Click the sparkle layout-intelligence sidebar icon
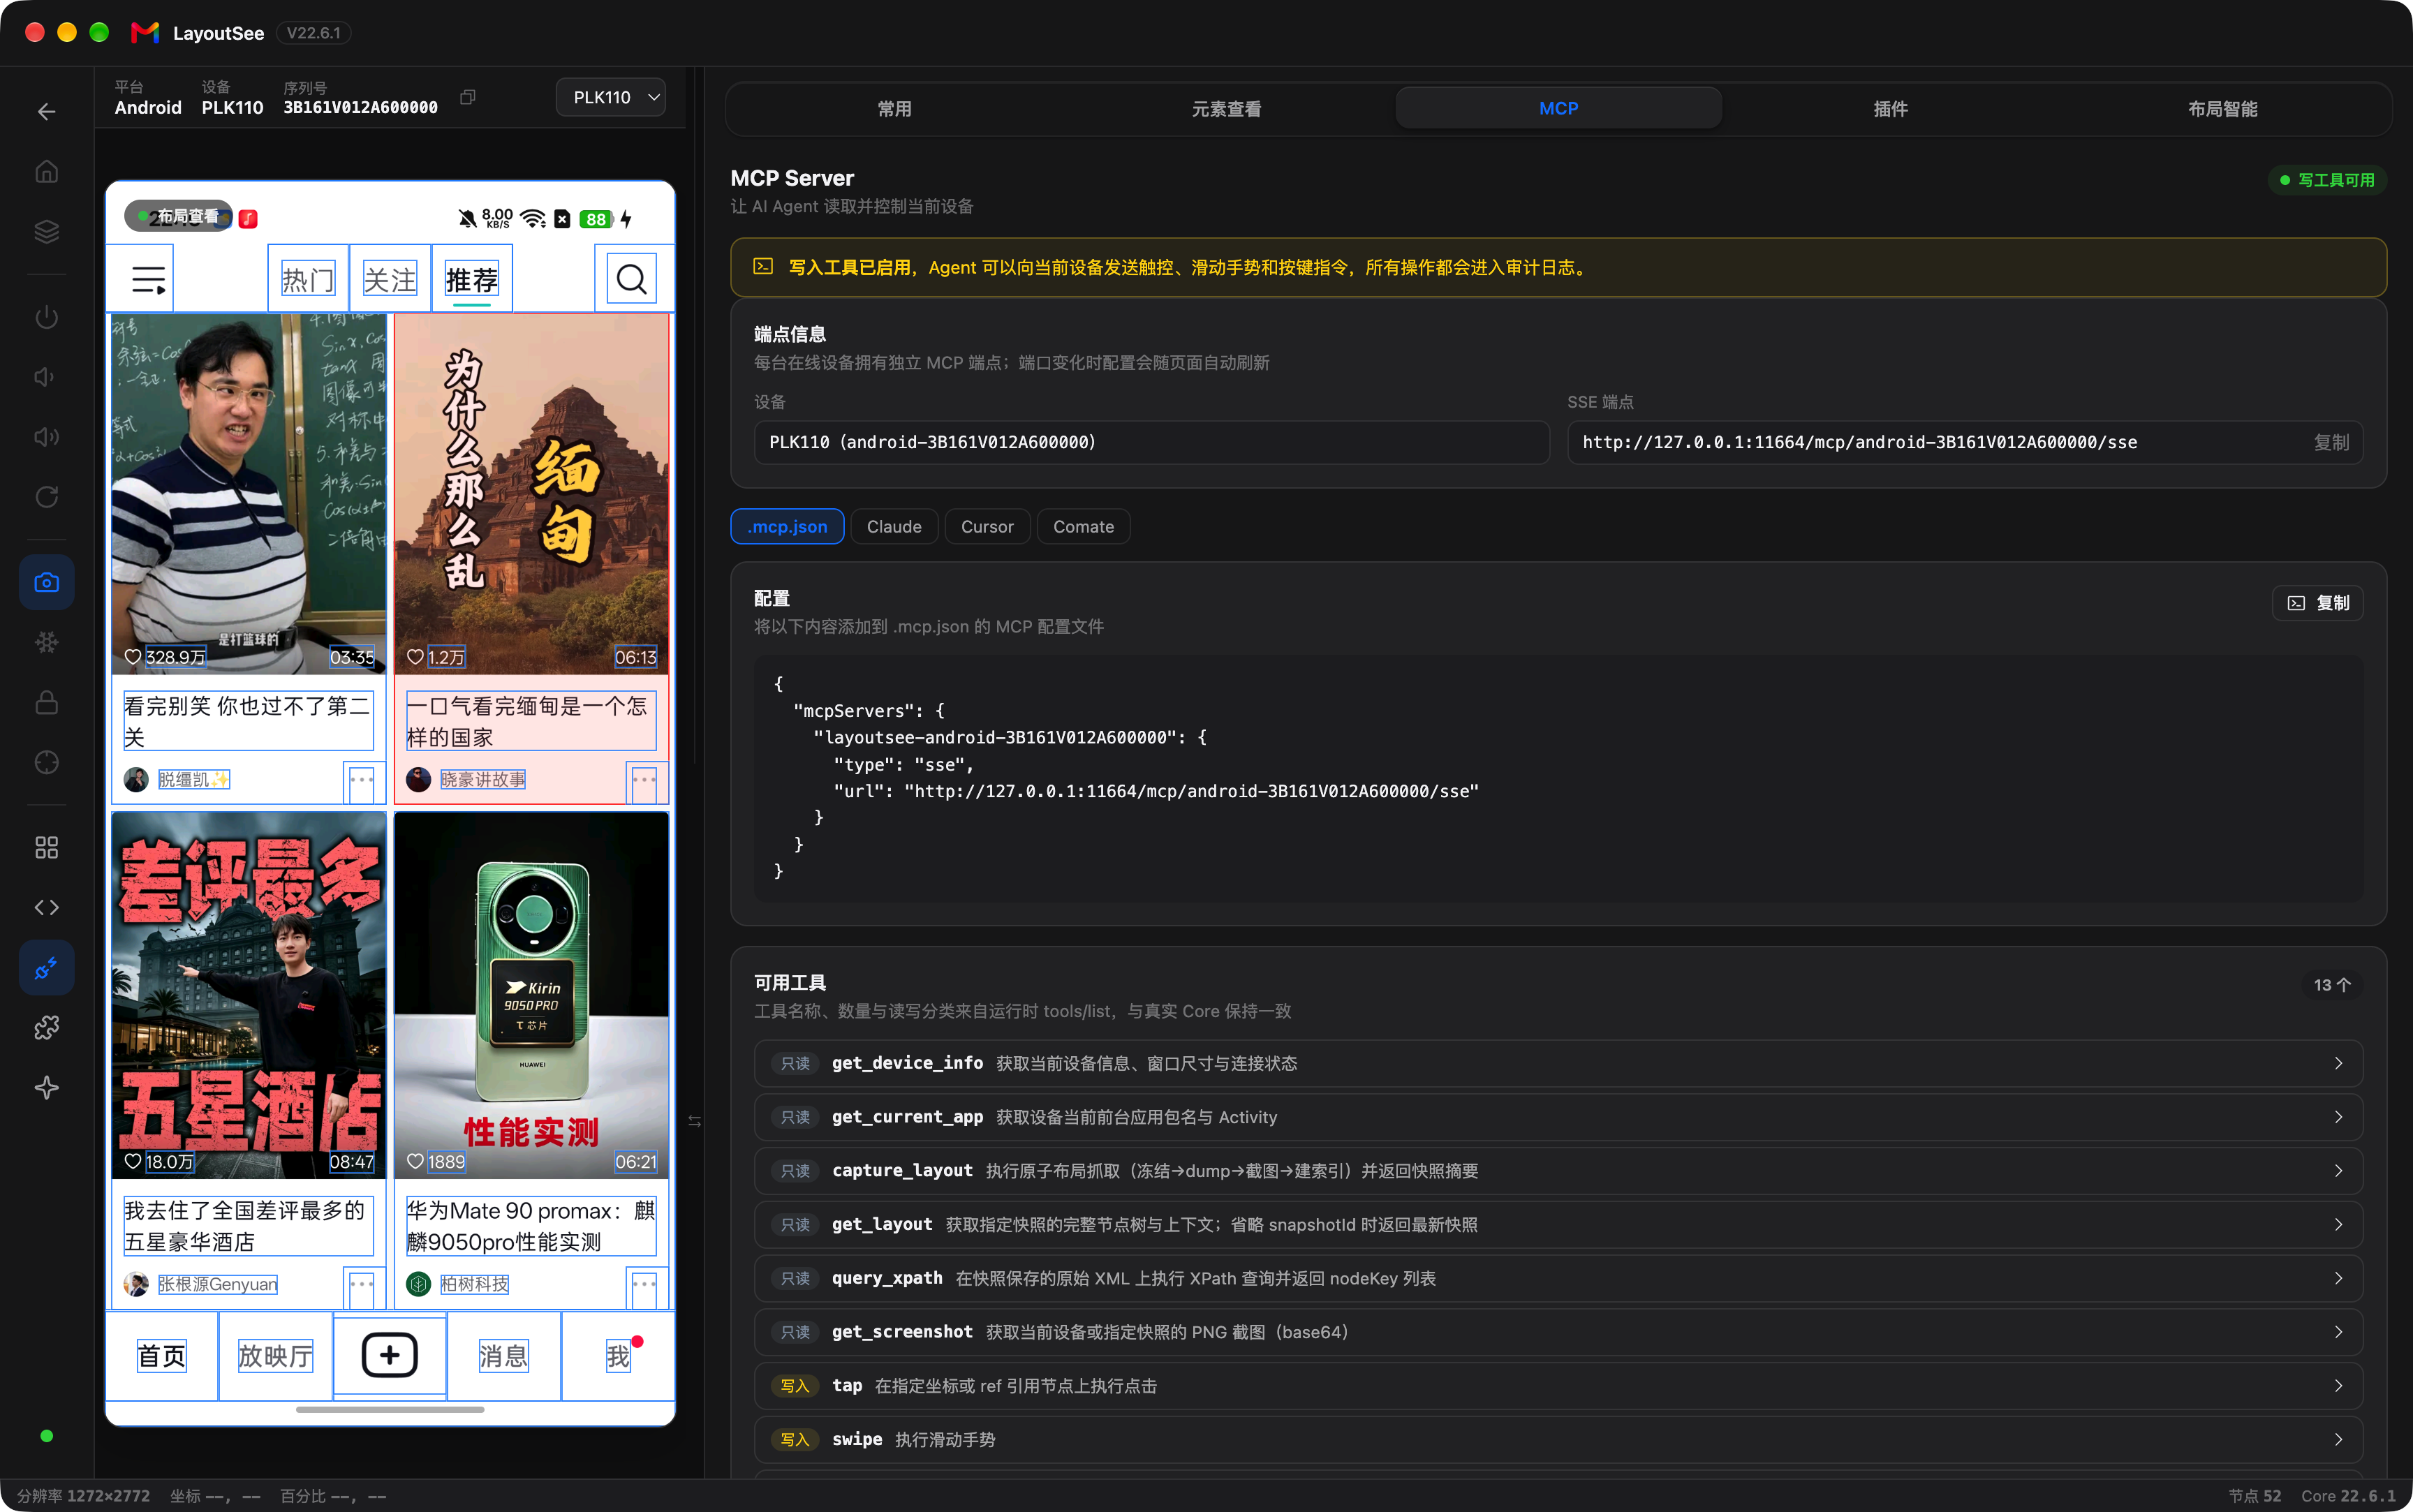The image size is (2413, 1512). point(46,1087)
